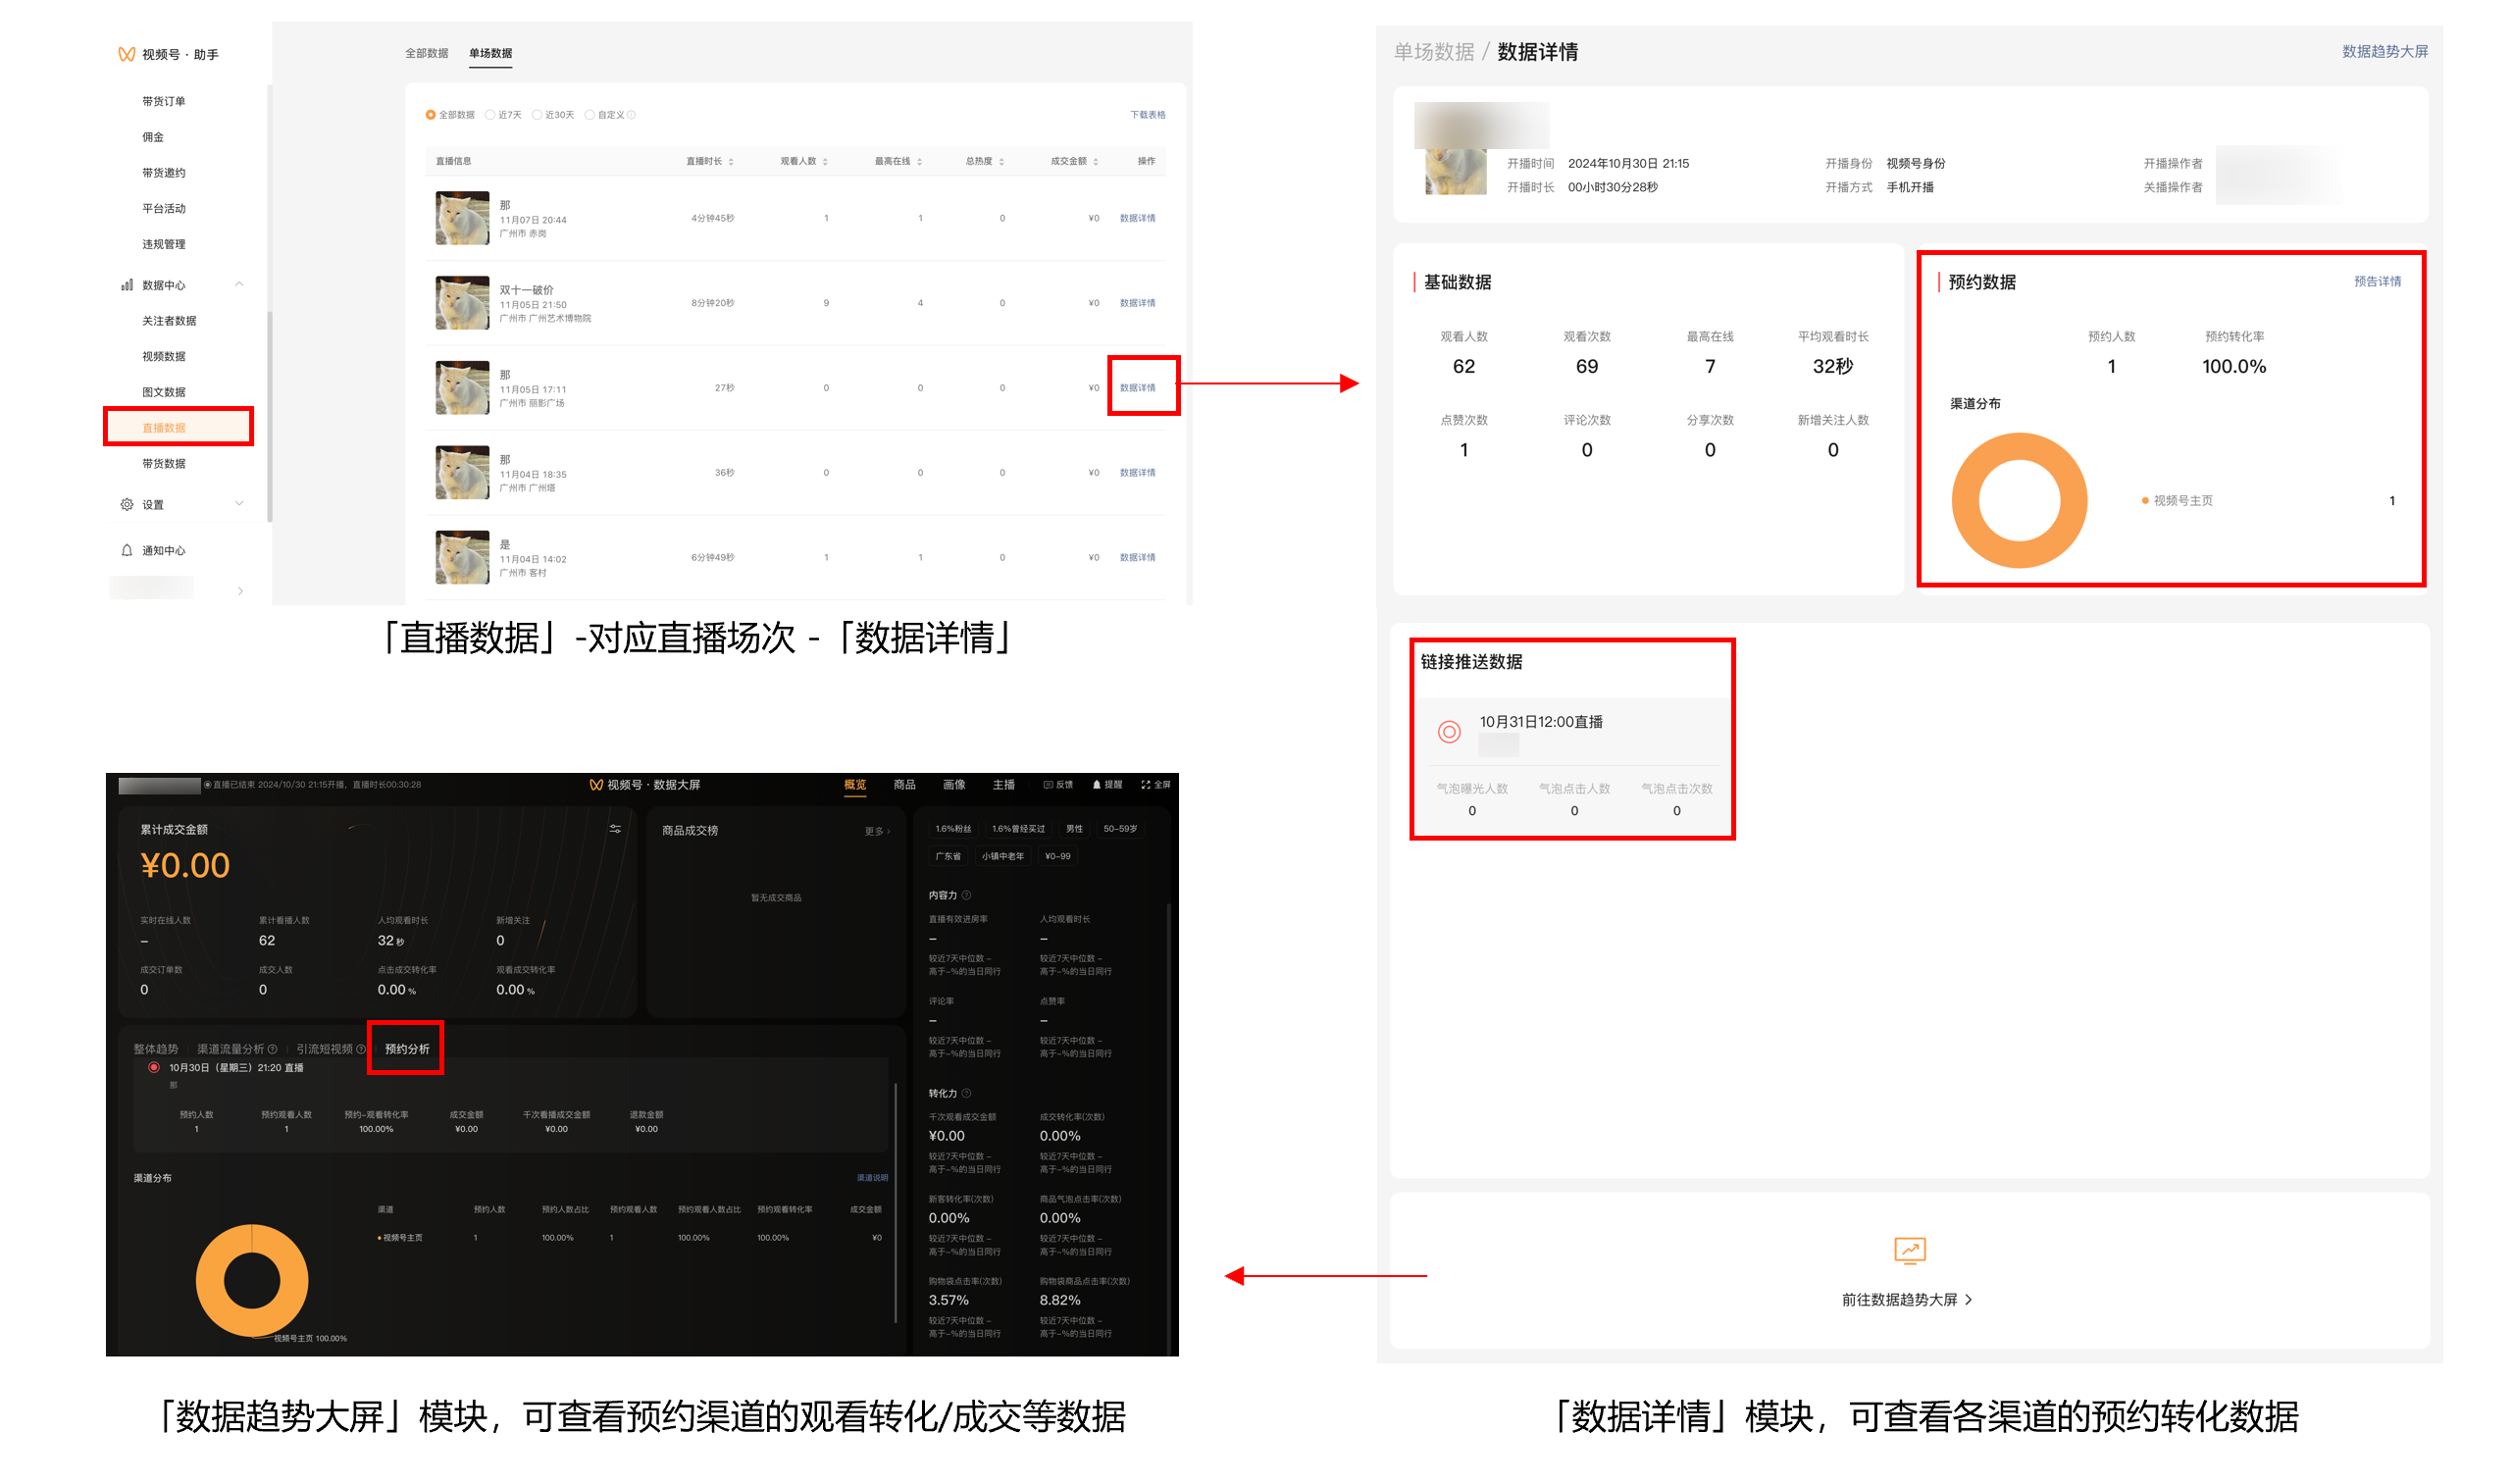Choose the 自定义 date range radio
Screen dimensions: 2513x1484
pyautogui.click(x=590, y=115)
